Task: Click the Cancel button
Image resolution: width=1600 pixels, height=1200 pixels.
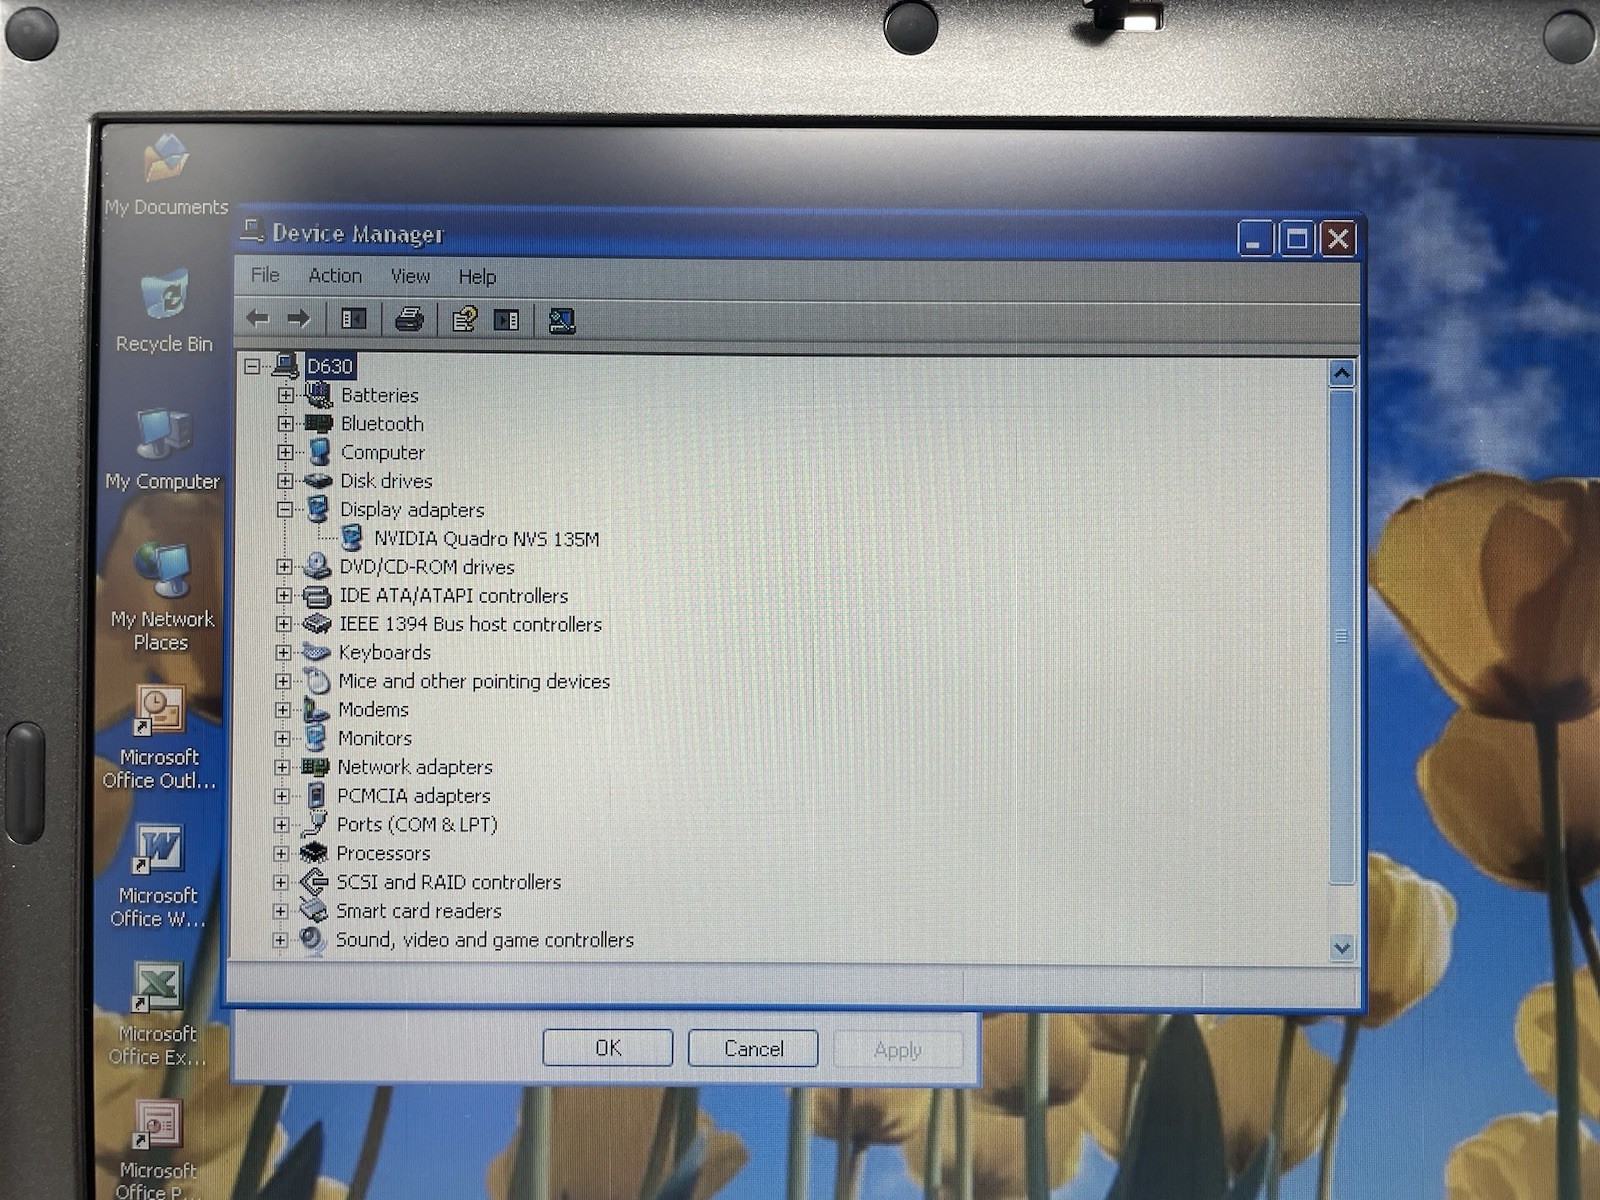Action: click(753, 1049)
